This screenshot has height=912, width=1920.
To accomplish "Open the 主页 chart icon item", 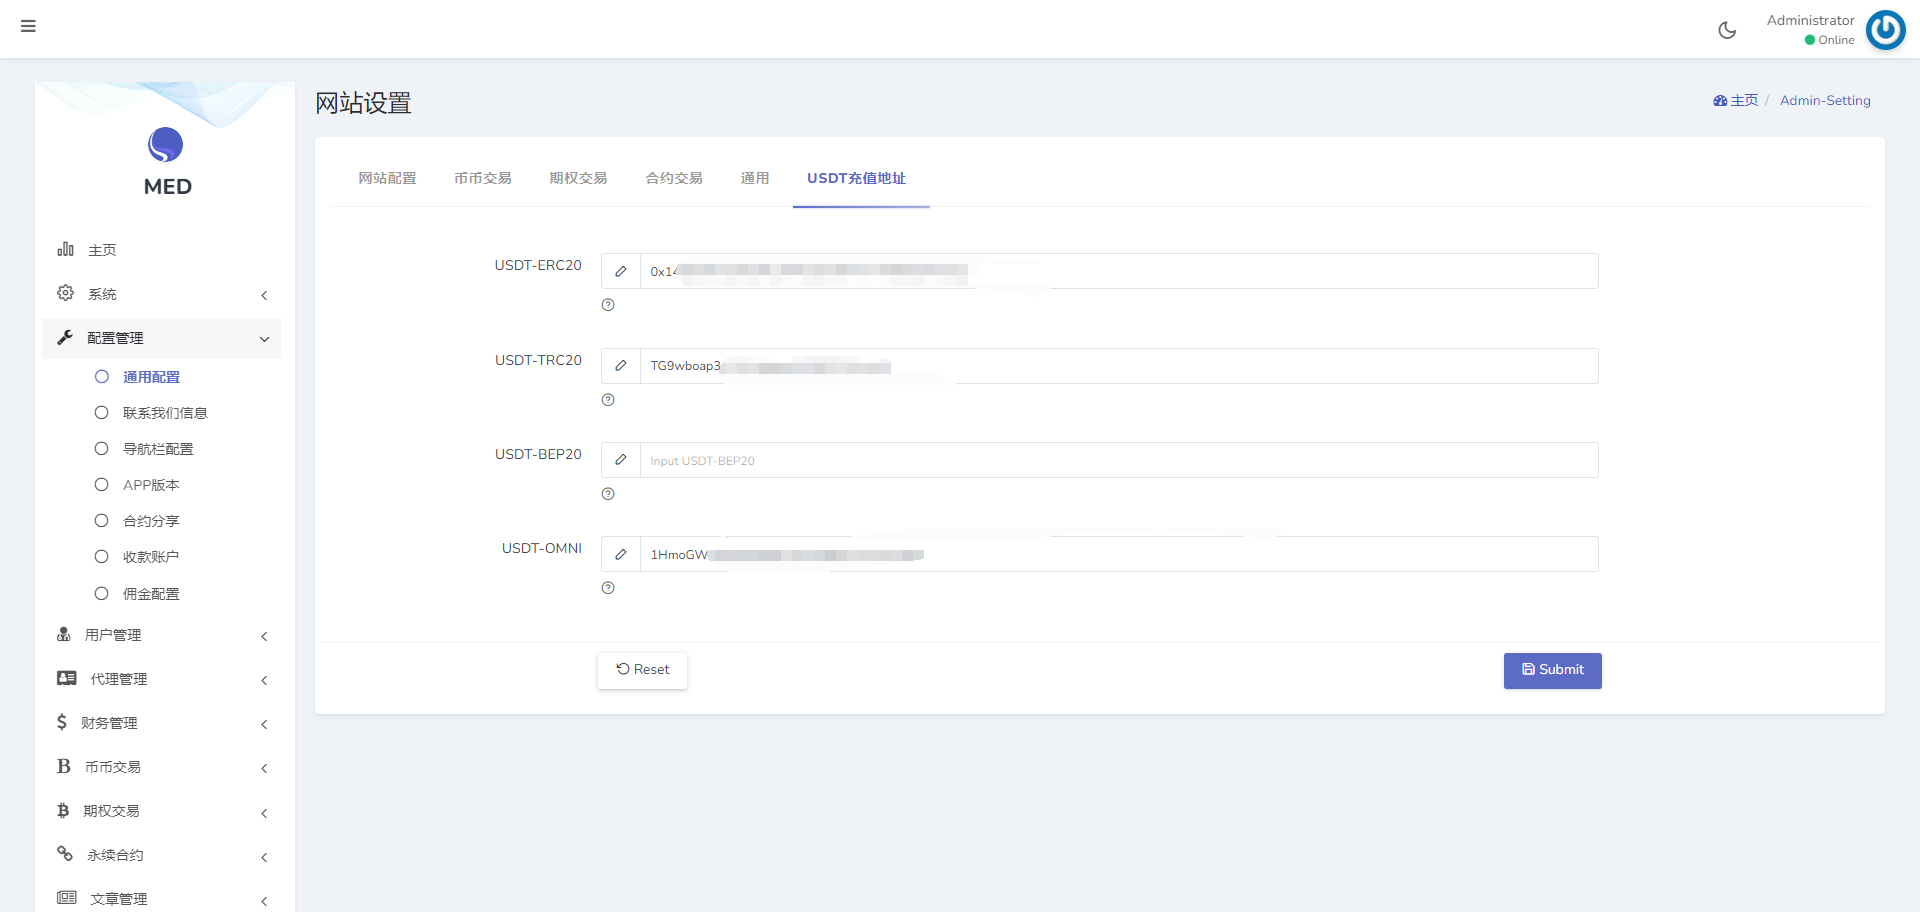I will 100,250.
